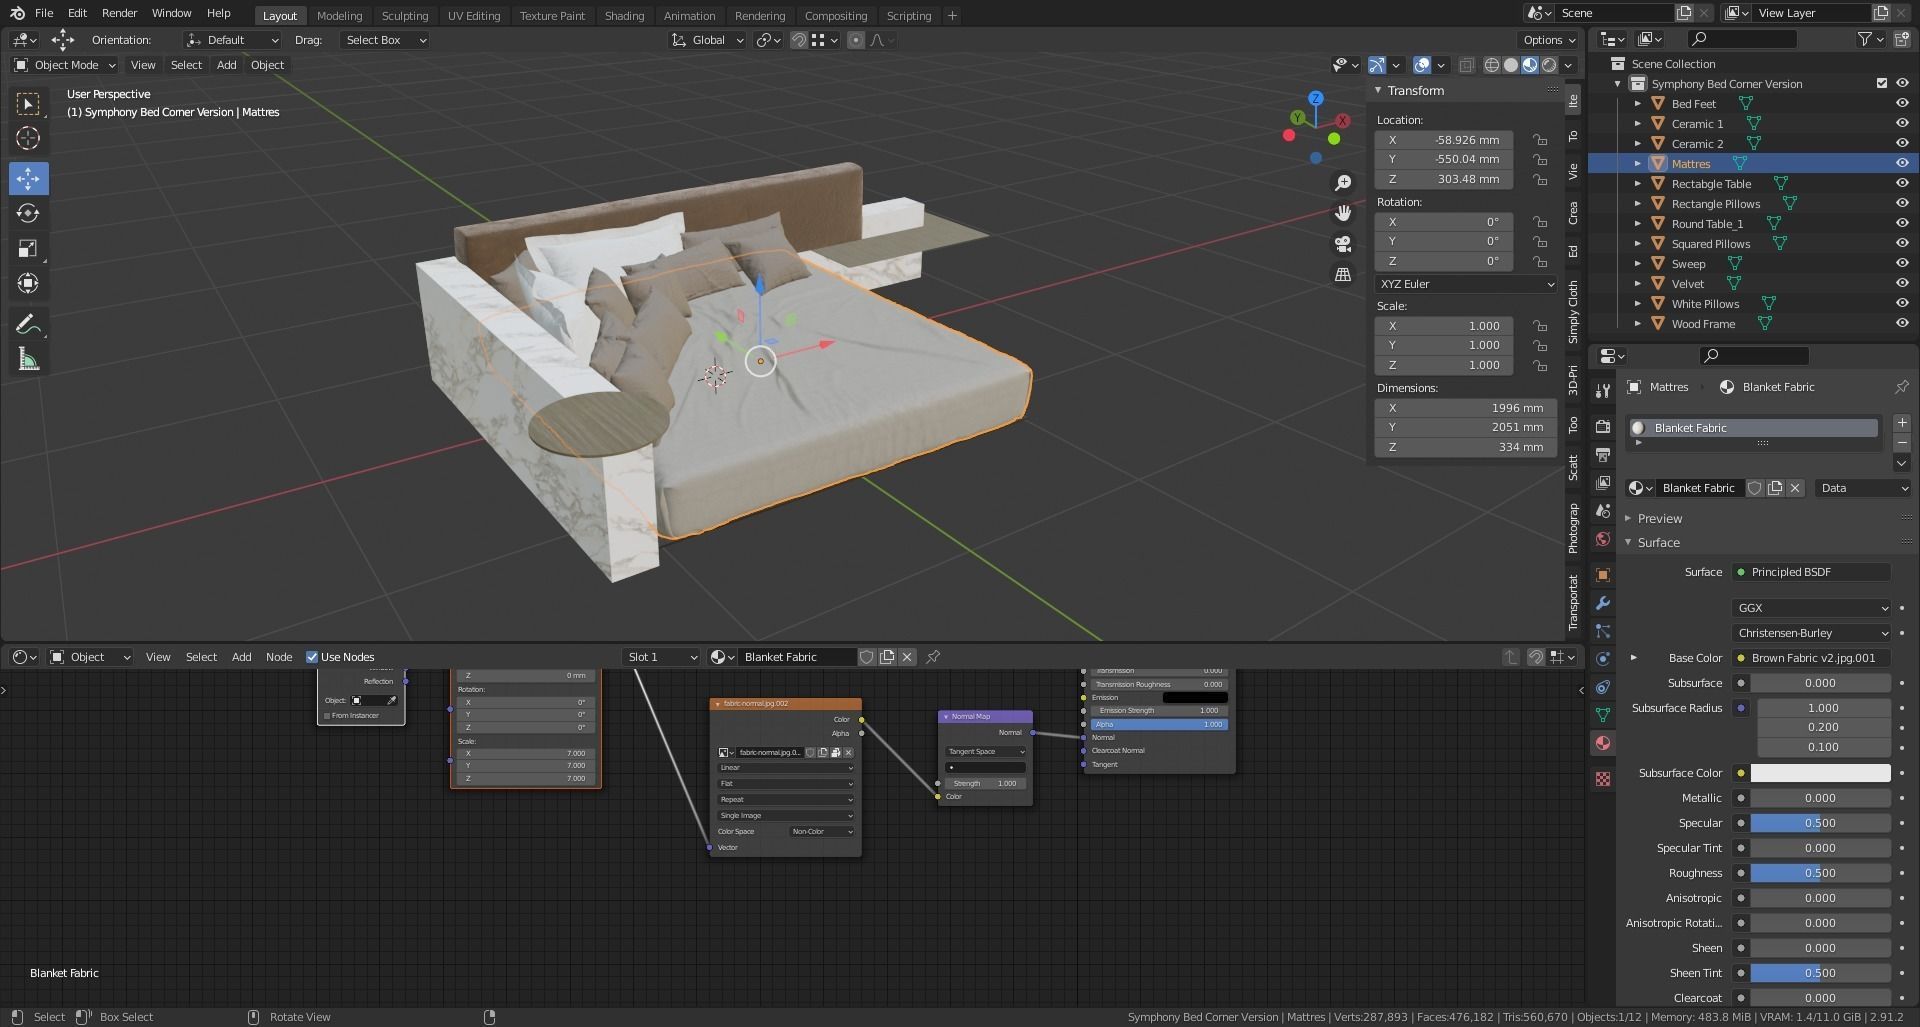The image size is (1920, 1027).
Task: Select the Cursor tool in viewport toolbar
Action: pyautogui.click(x=28, y=138)
